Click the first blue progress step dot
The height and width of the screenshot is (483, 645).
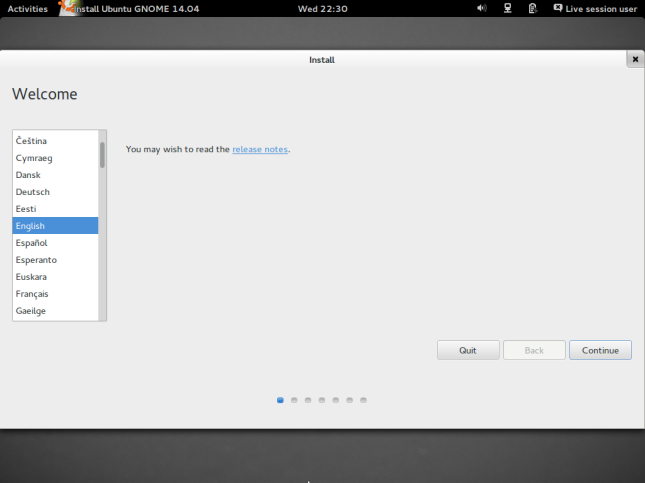tap(280, 400)
